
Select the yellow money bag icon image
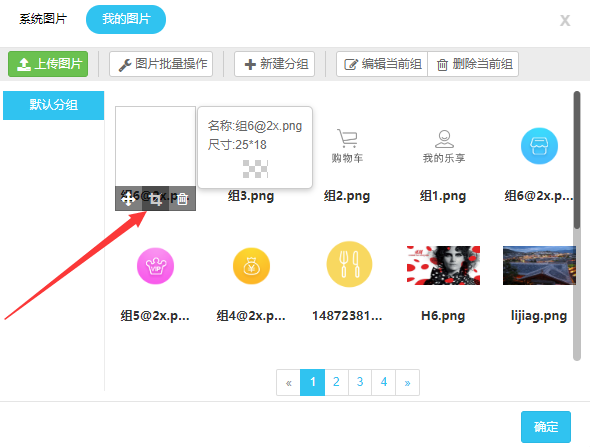[251, 266]
